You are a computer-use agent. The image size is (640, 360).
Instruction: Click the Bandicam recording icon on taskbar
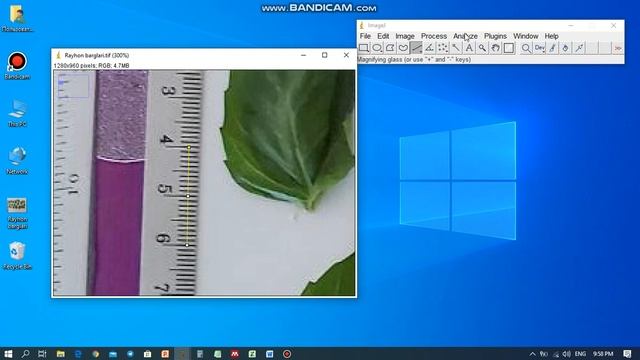287,354
